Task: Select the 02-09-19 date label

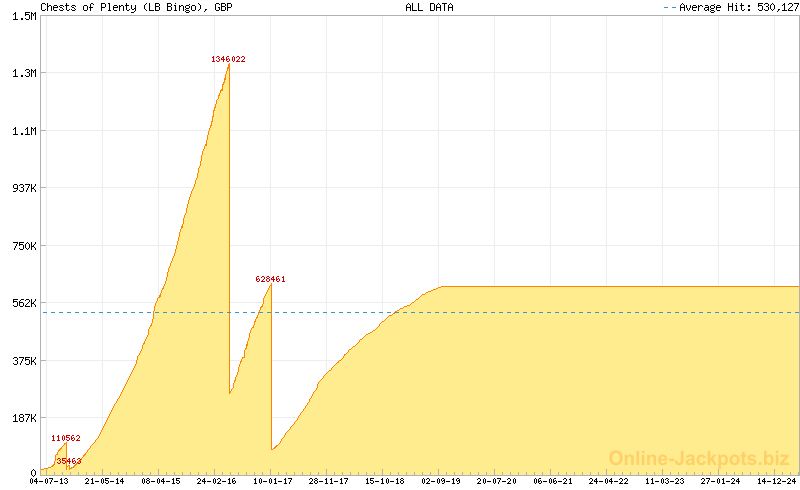Action: (441, 481)
